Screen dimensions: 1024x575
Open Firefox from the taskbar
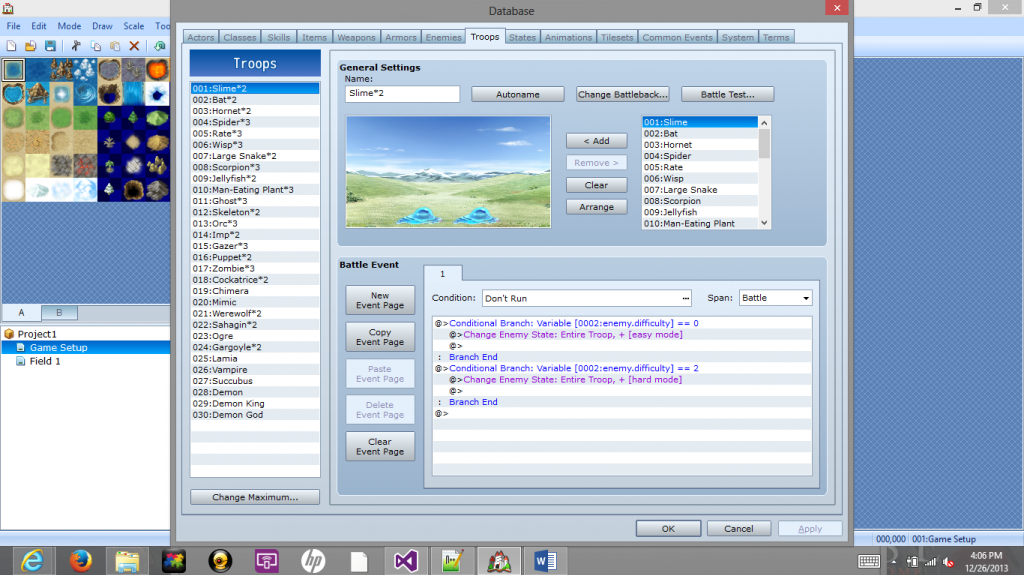tap(81, 561)
